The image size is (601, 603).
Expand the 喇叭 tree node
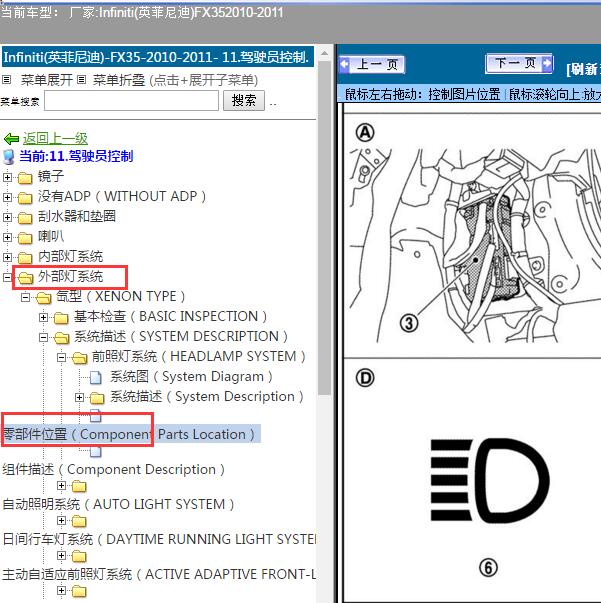click(x=7, y=237)
